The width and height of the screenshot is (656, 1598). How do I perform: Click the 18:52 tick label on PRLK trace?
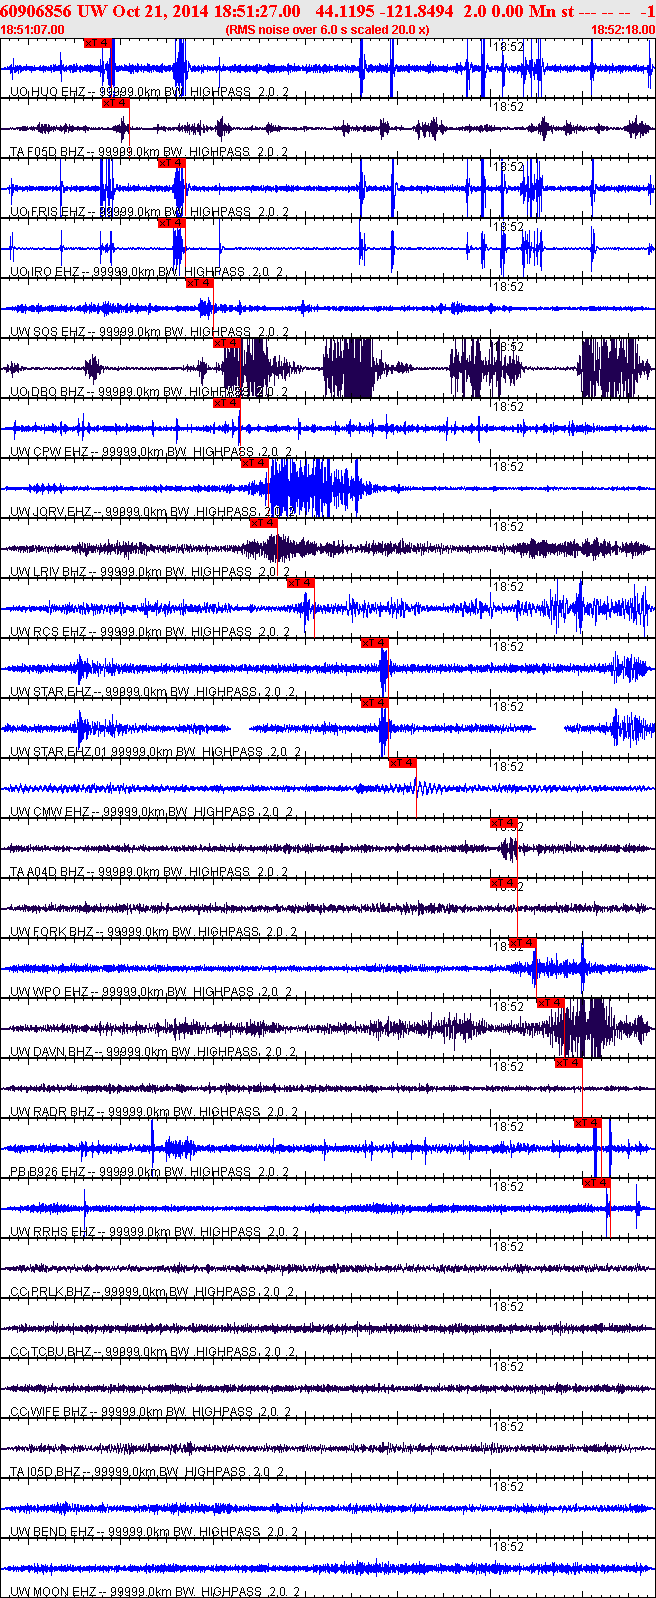[511, 1247]
